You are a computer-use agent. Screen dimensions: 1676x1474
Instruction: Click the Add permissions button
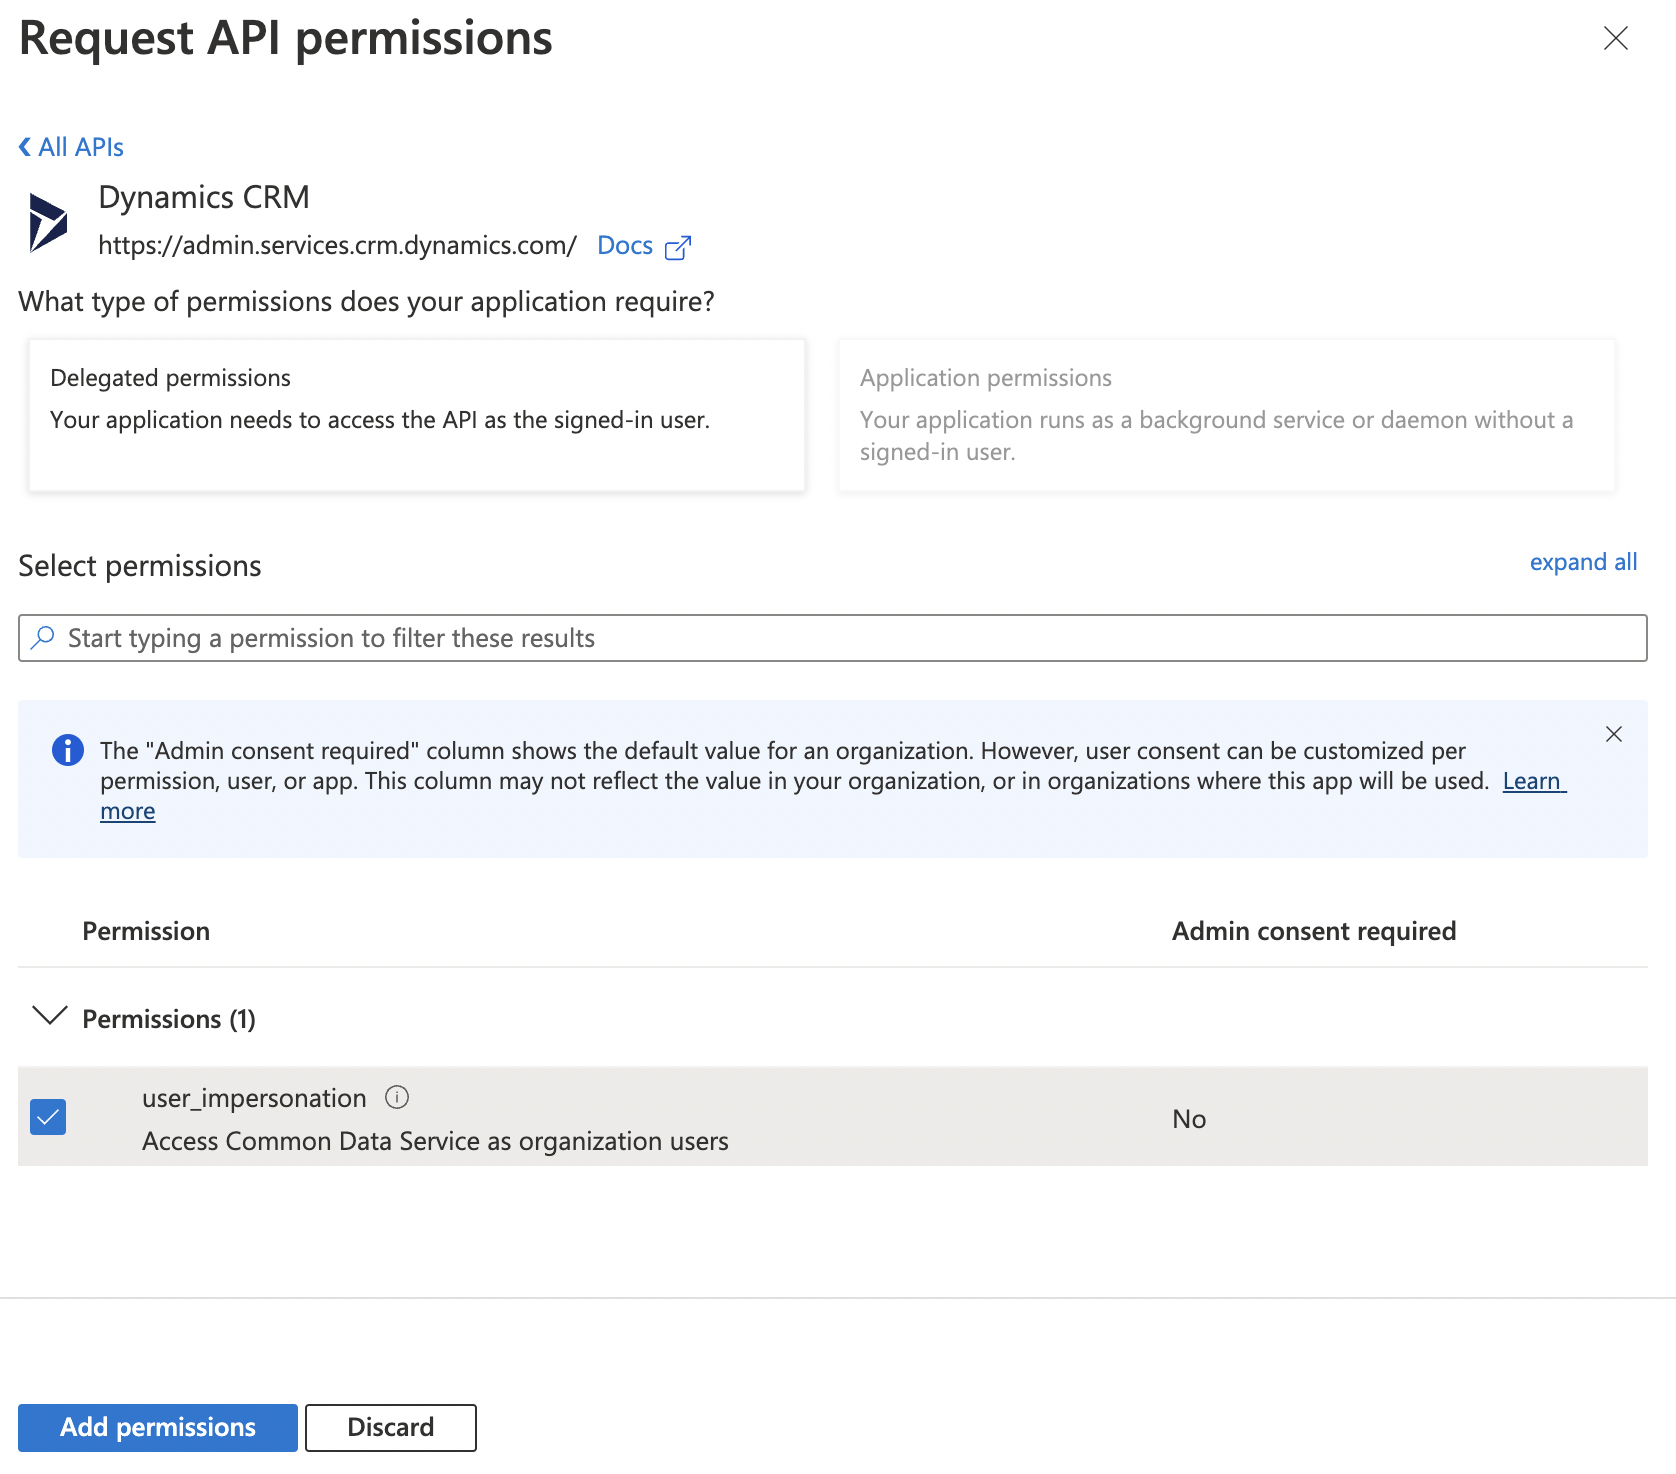(x=158, y=1427)
